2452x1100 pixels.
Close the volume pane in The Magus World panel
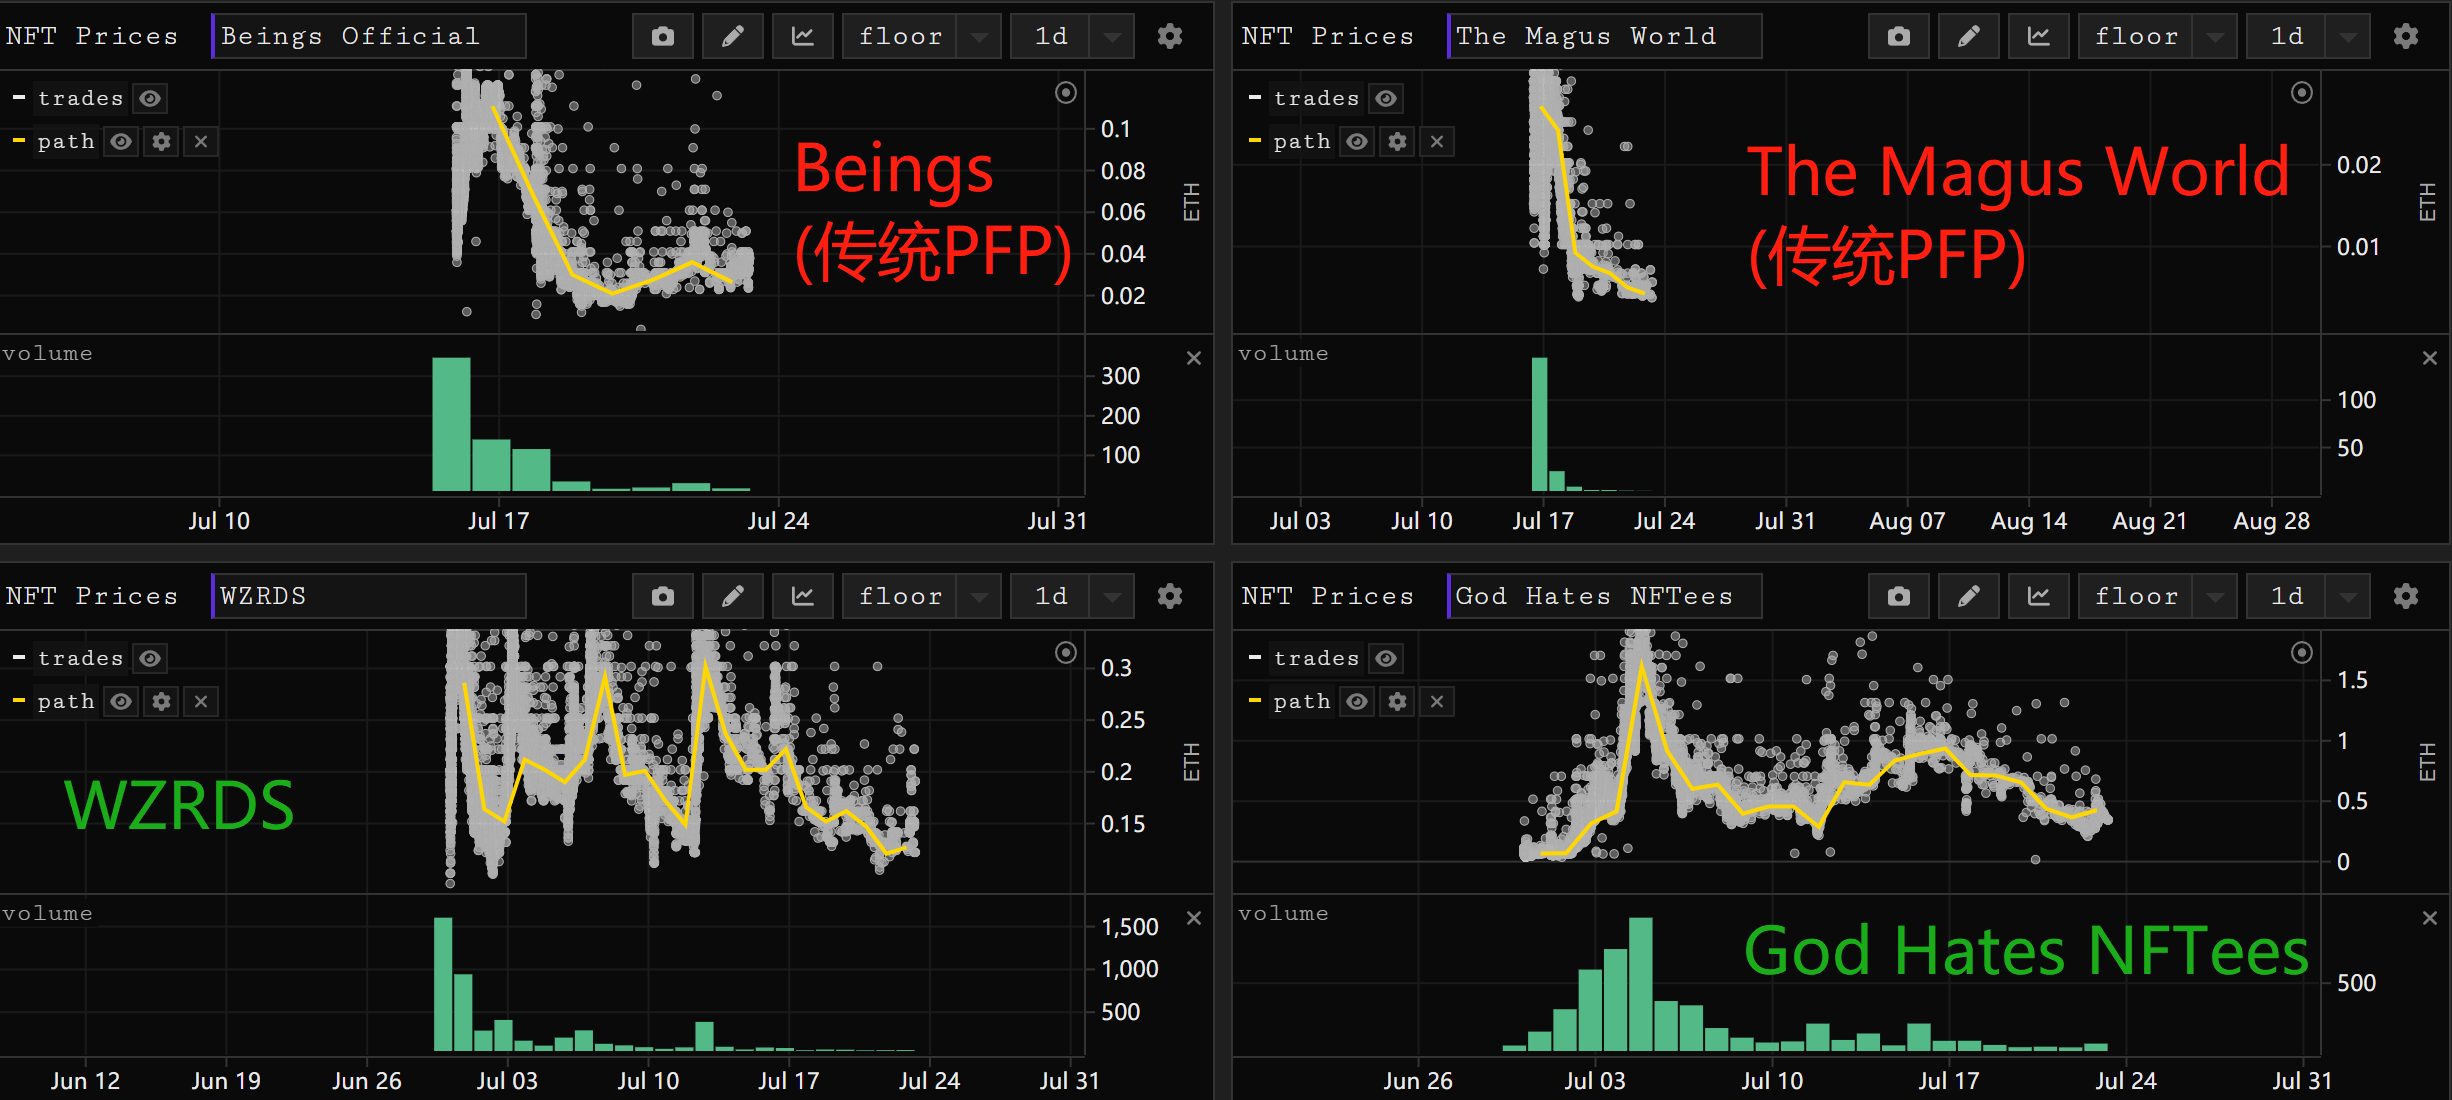(x=2430, y=358)
